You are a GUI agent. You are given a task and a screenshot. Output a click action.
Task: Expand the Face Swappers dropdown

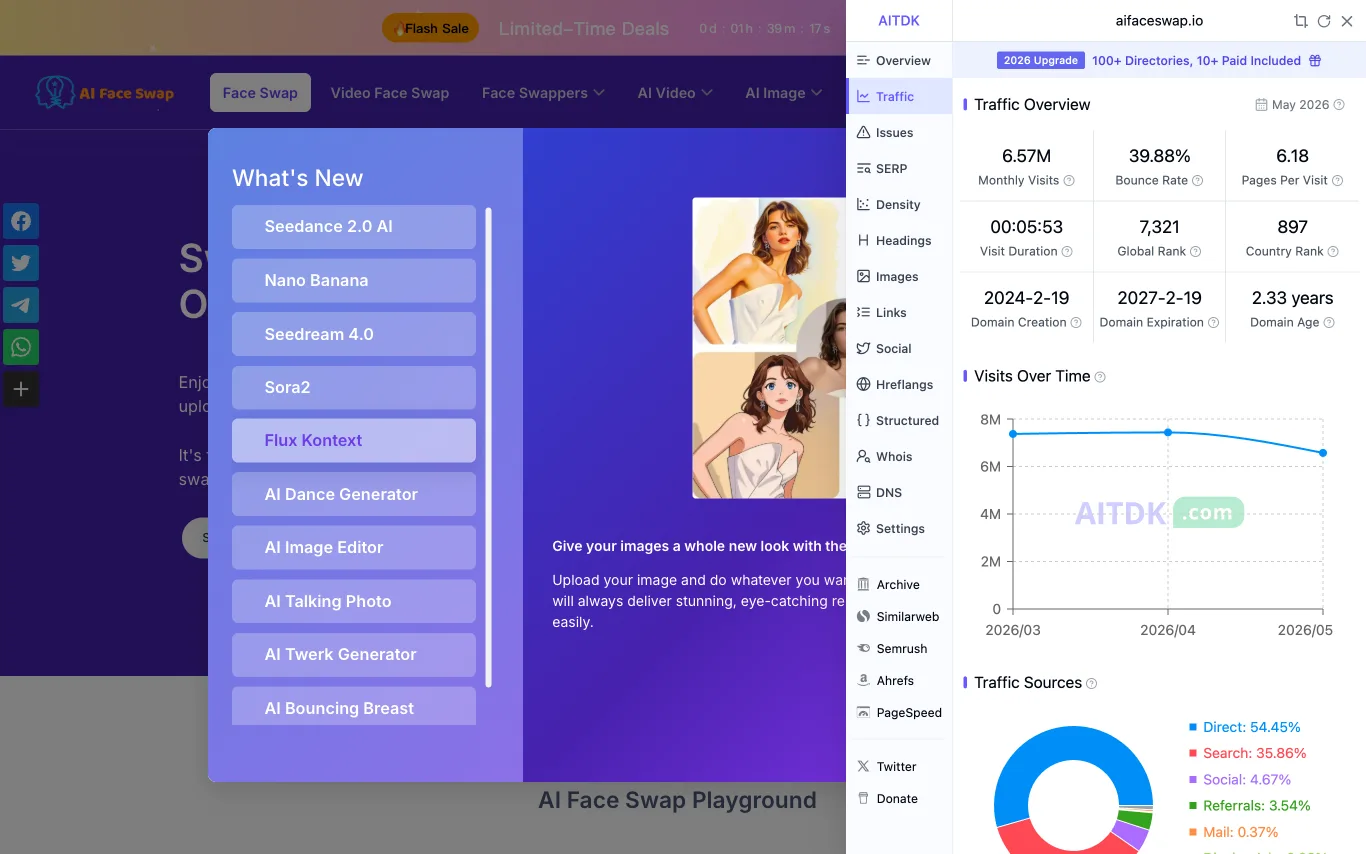pyautogui.click(x=543, y=93)
